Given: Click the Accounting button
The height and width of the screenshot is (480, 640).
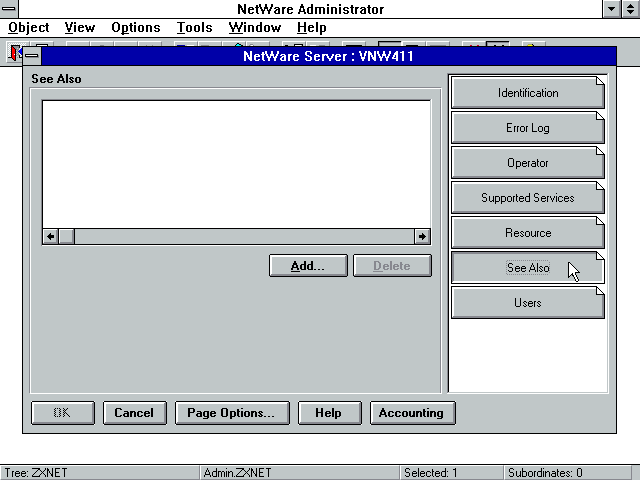Looking at the screenshot, I should pos(412,413).
